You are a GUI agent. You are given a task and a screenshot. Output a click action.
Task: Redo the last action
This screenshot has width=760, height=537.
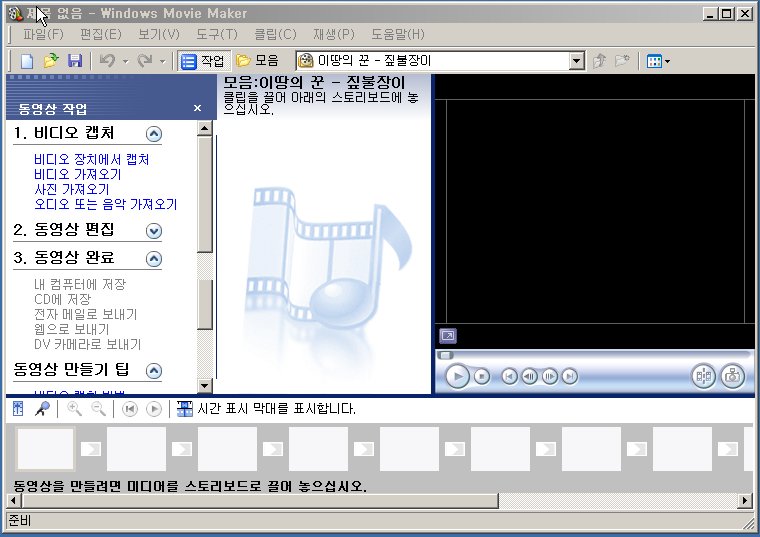click(144, 61)
